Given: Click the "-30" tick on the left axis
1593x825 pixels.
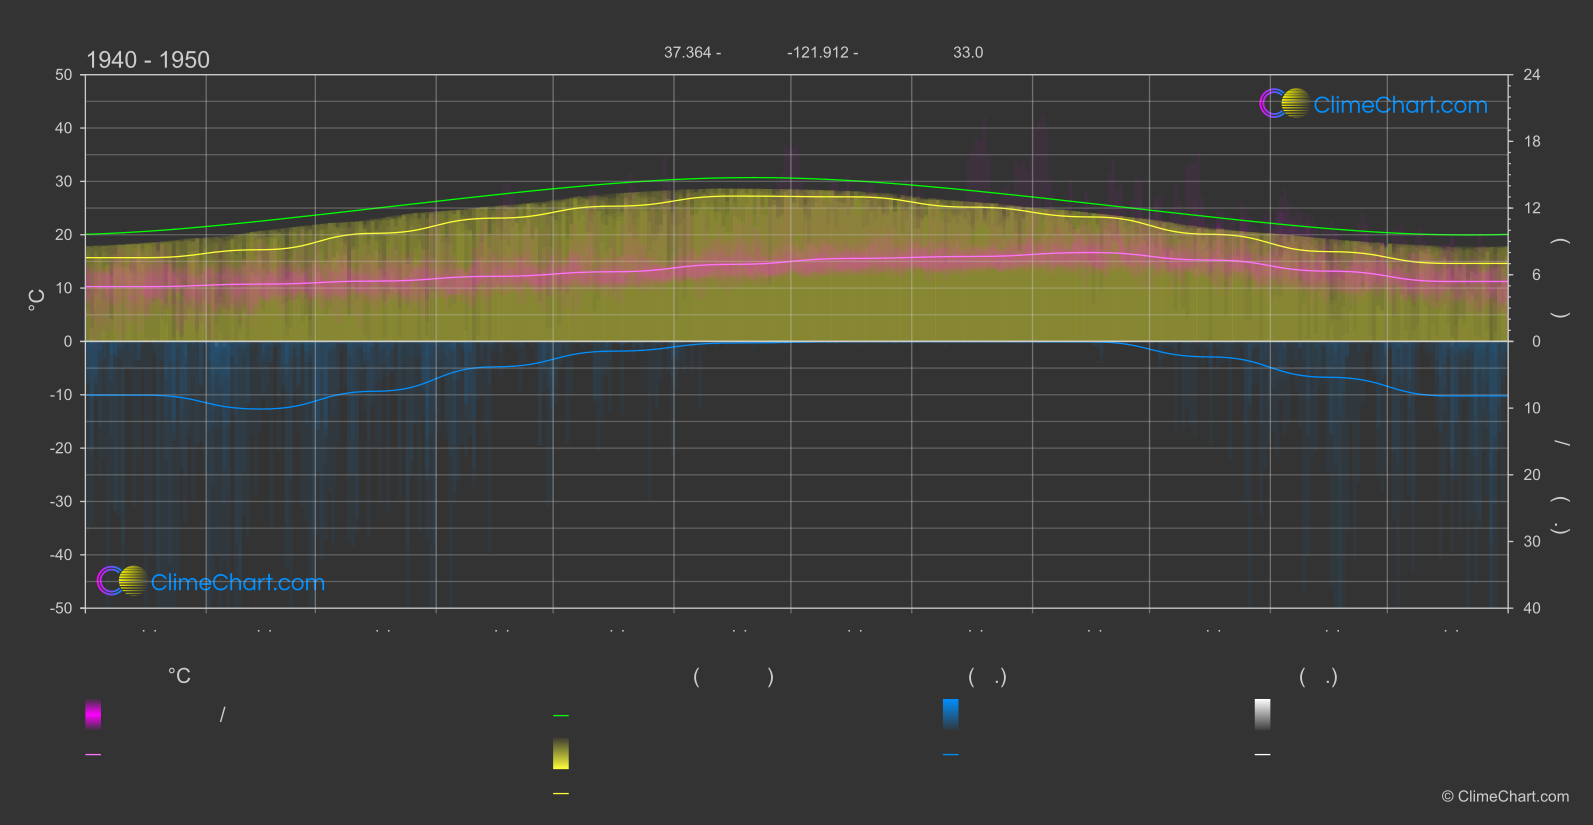Looking at the screenshot, I should pyautogui.click(x=61, y=501).
